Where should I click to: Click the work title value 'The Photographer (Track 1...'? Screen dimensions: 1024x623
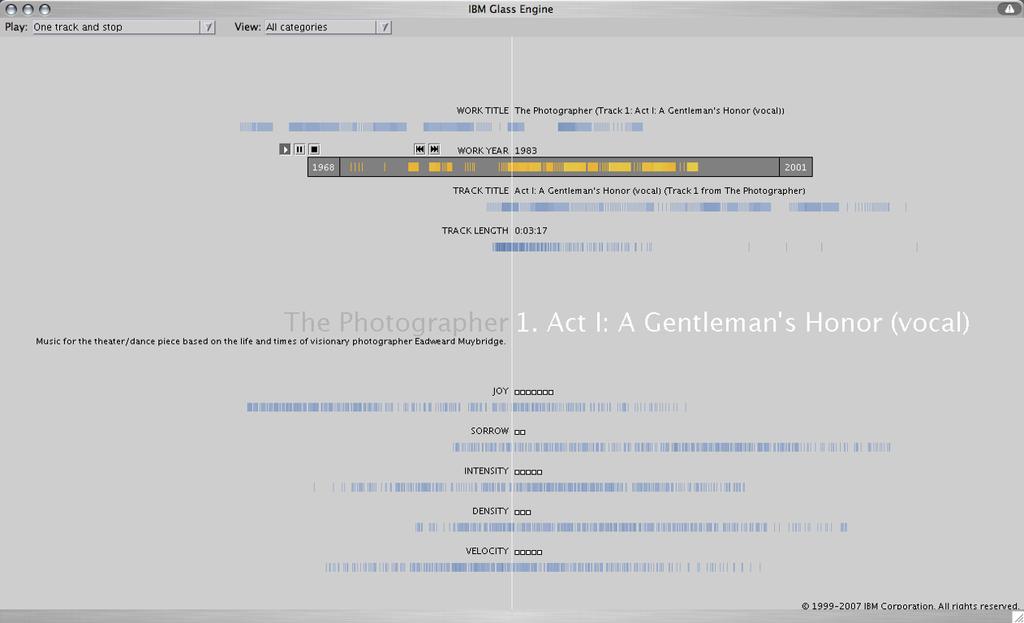(650, 111)
